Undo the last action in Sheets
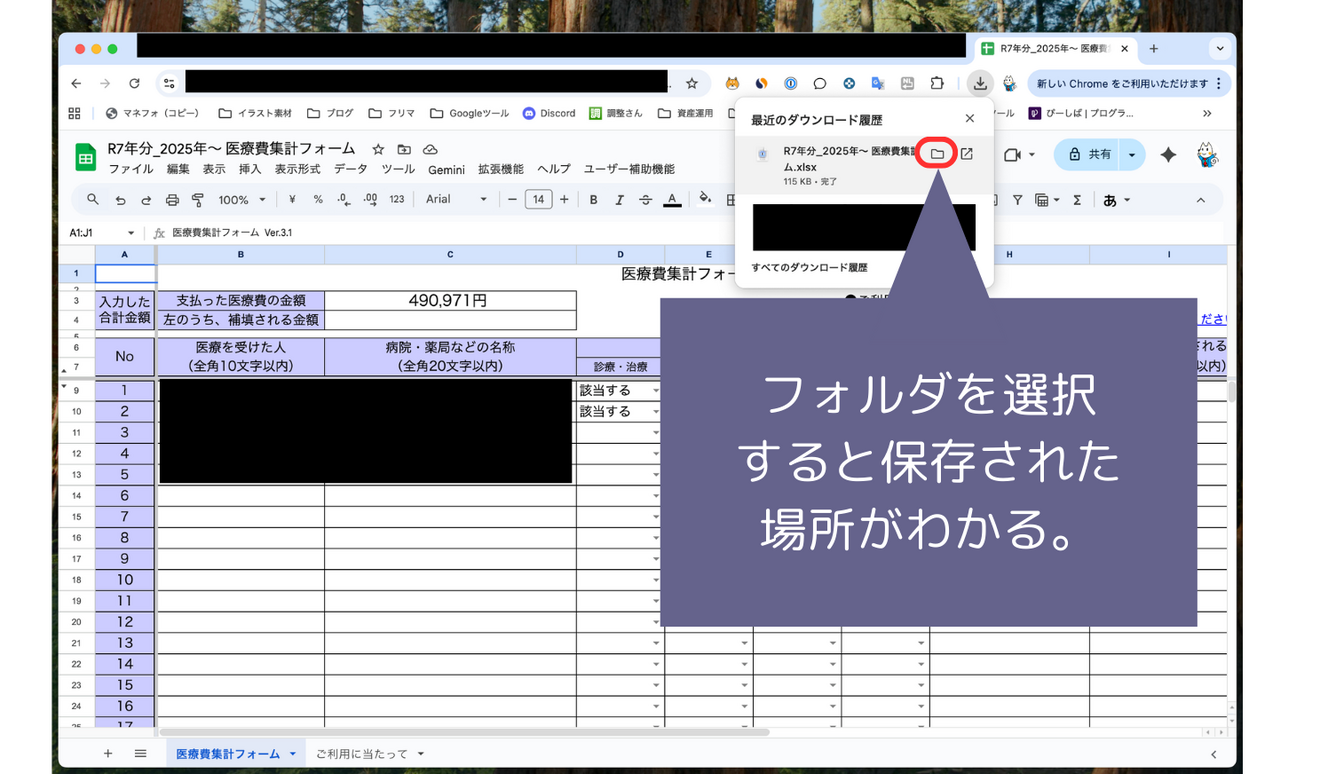The height and width of the screenshot is (774, 1320). (x=120, y=200)
